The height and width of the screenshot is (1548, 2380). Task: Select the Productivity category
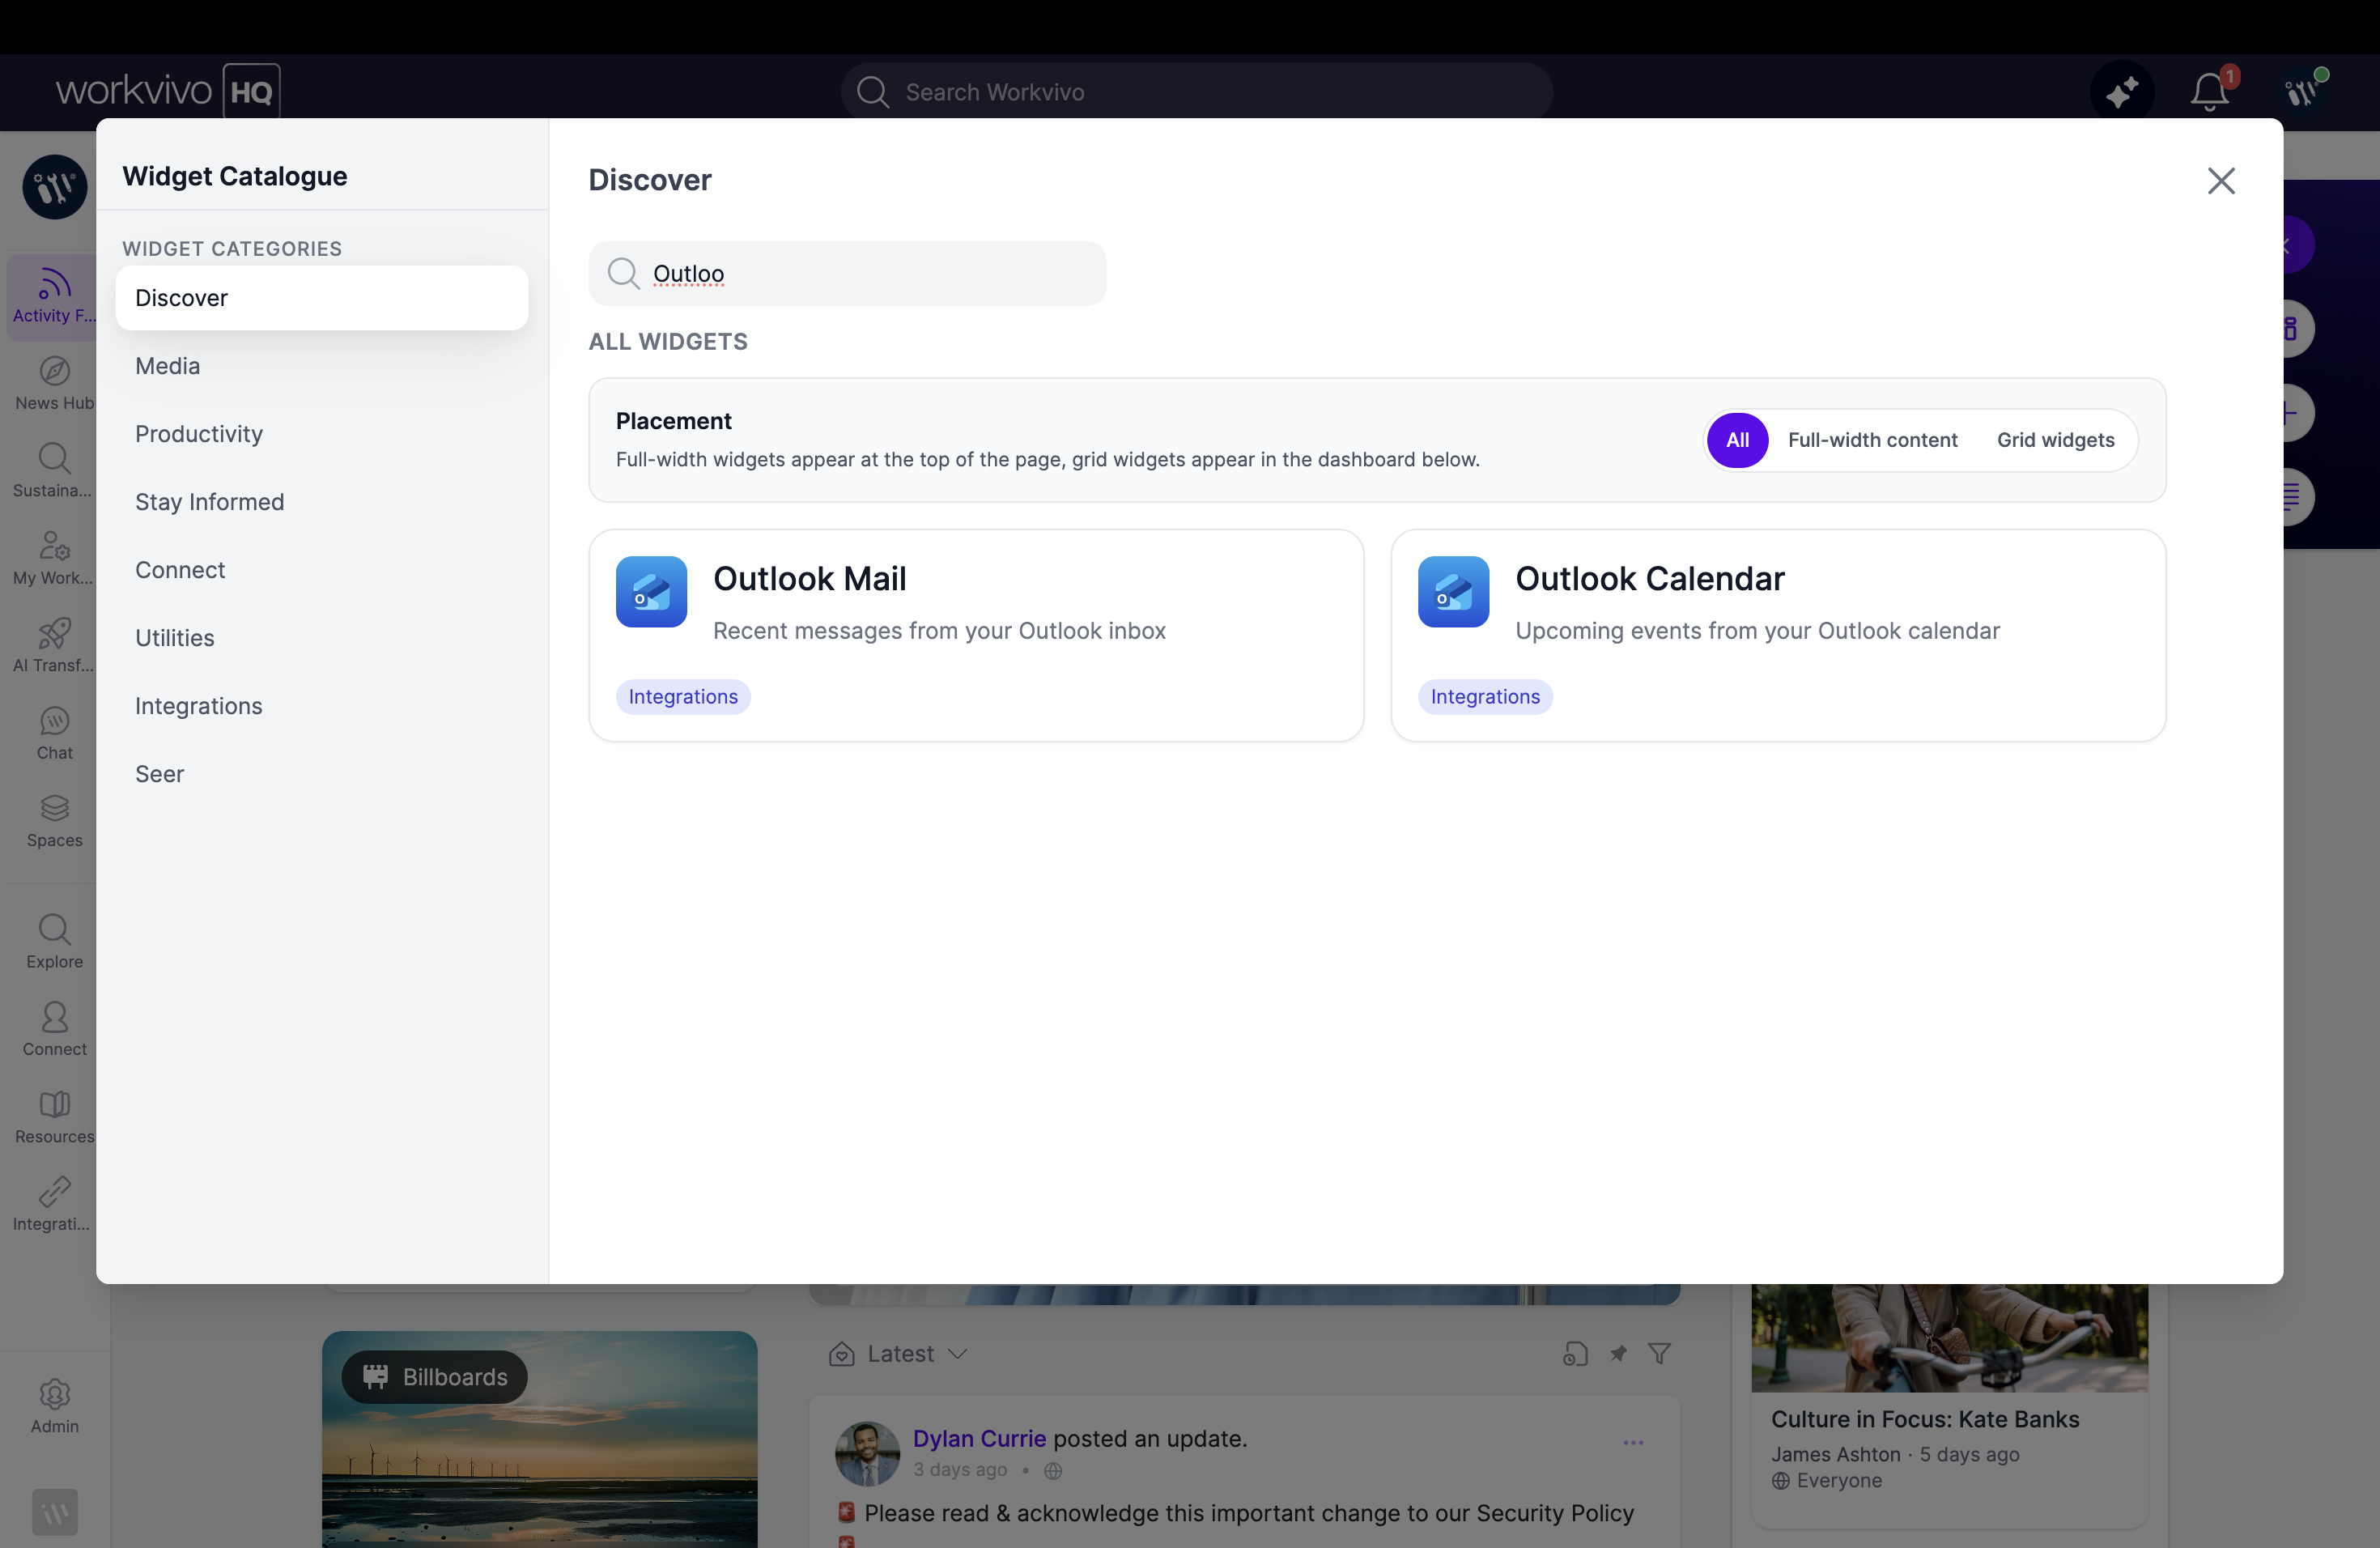pyautogui.click(x=322, y=434)
